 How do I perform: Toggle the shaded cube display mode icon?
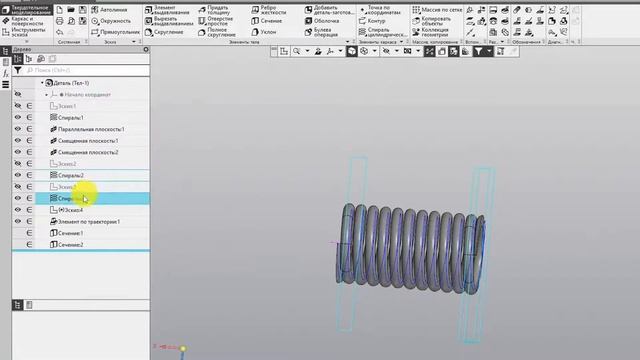(351, 51)
